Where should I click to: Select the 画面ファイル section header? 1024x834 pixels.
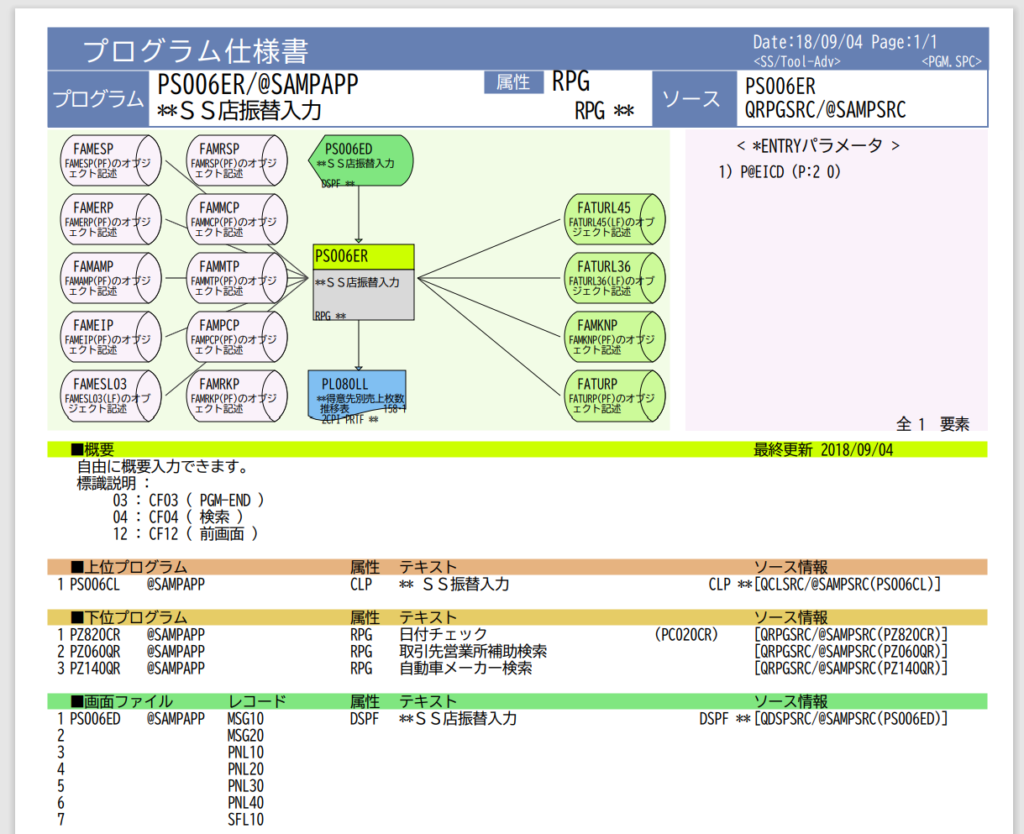click(129, 701)
